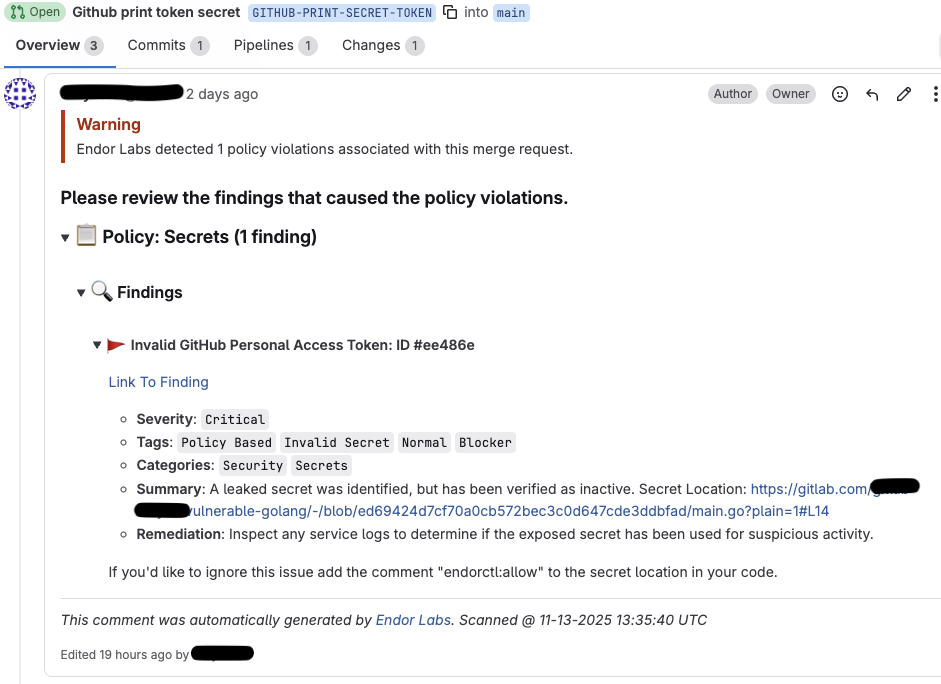View the Changes tab
941x684 pixels.
click(373, 45)
